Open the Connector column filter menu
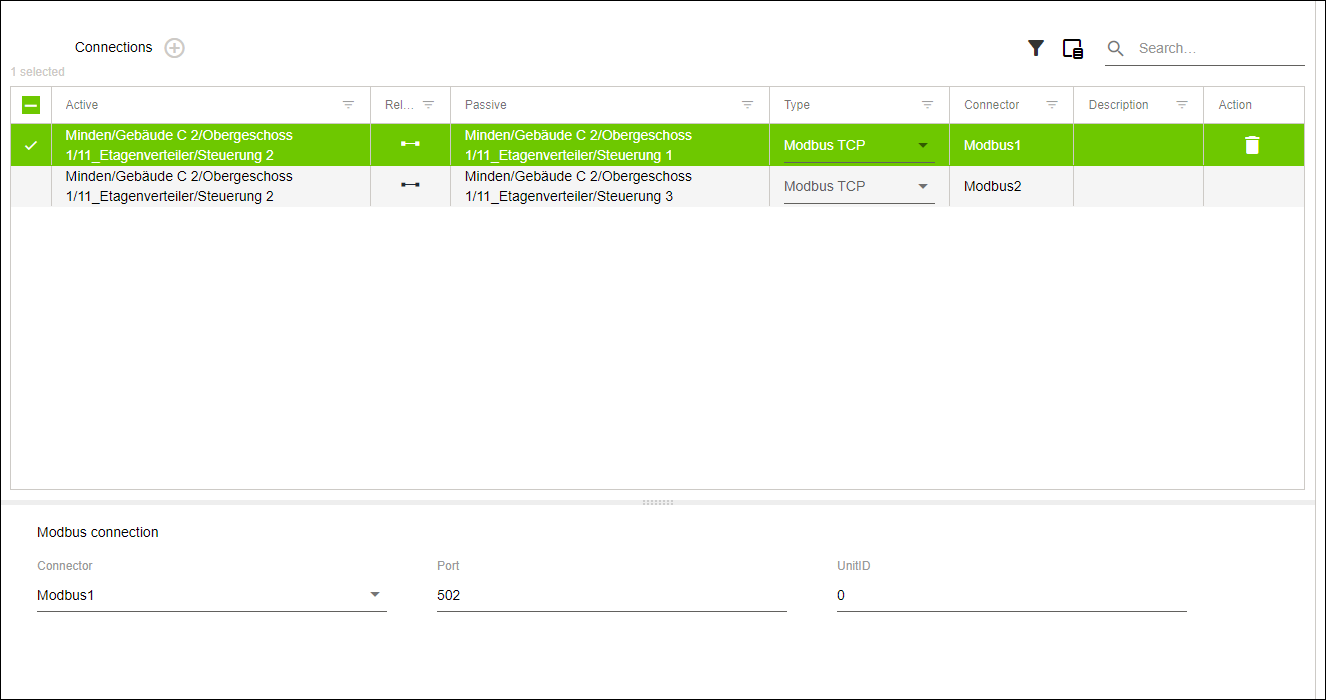Viewport: 1326px width, 700px height. coord(1052,105)
